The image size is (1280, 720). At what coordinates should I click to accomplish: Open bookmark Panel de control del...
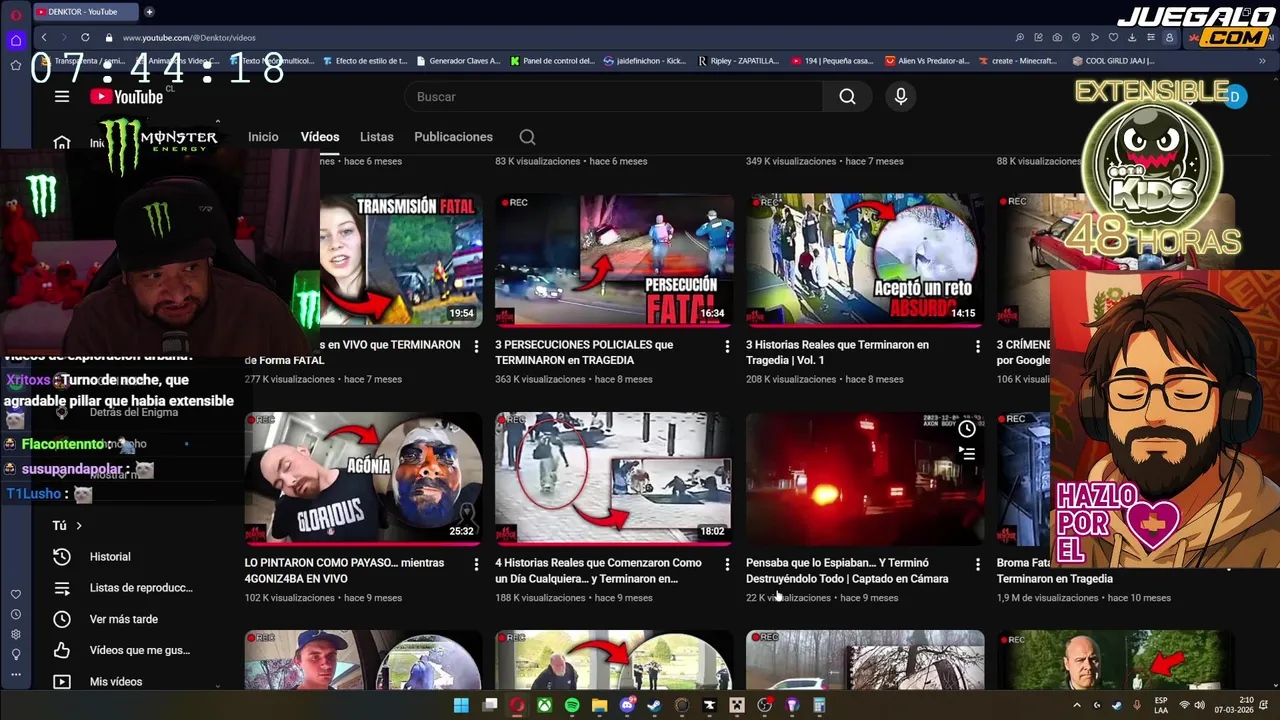(552, 61)
